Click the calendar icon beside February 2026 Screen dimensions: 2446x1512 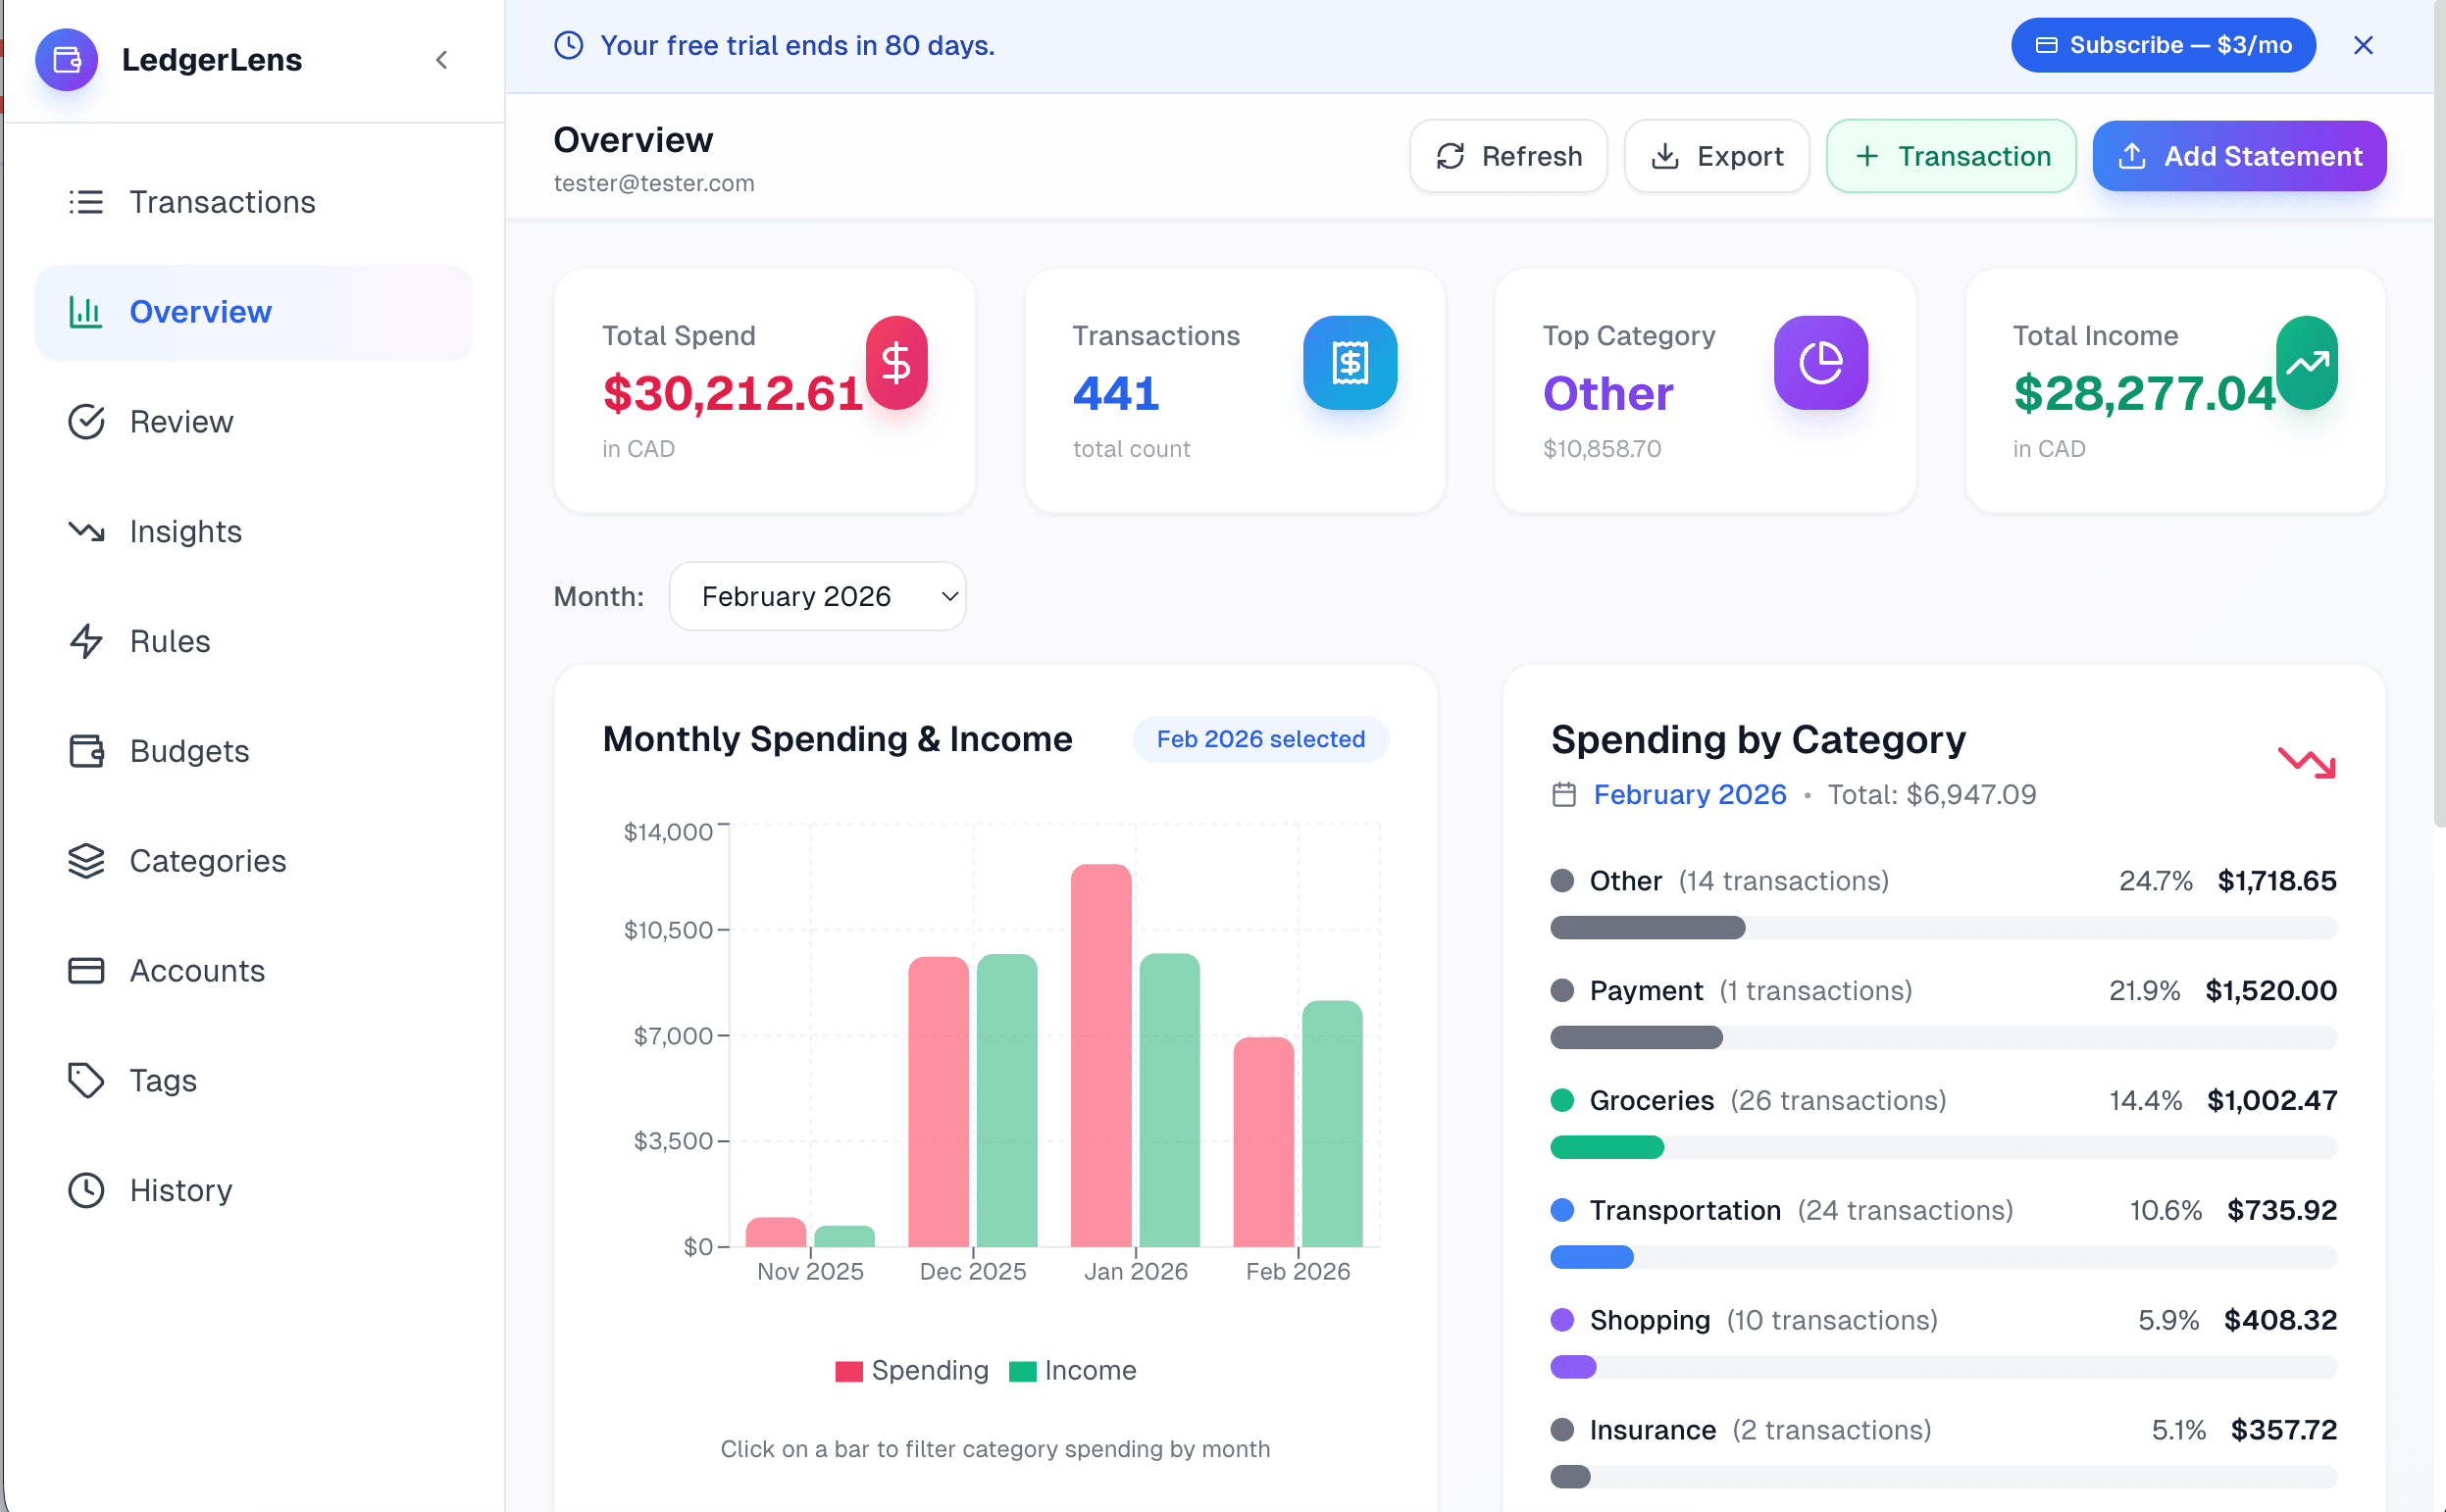(1564, 795)
